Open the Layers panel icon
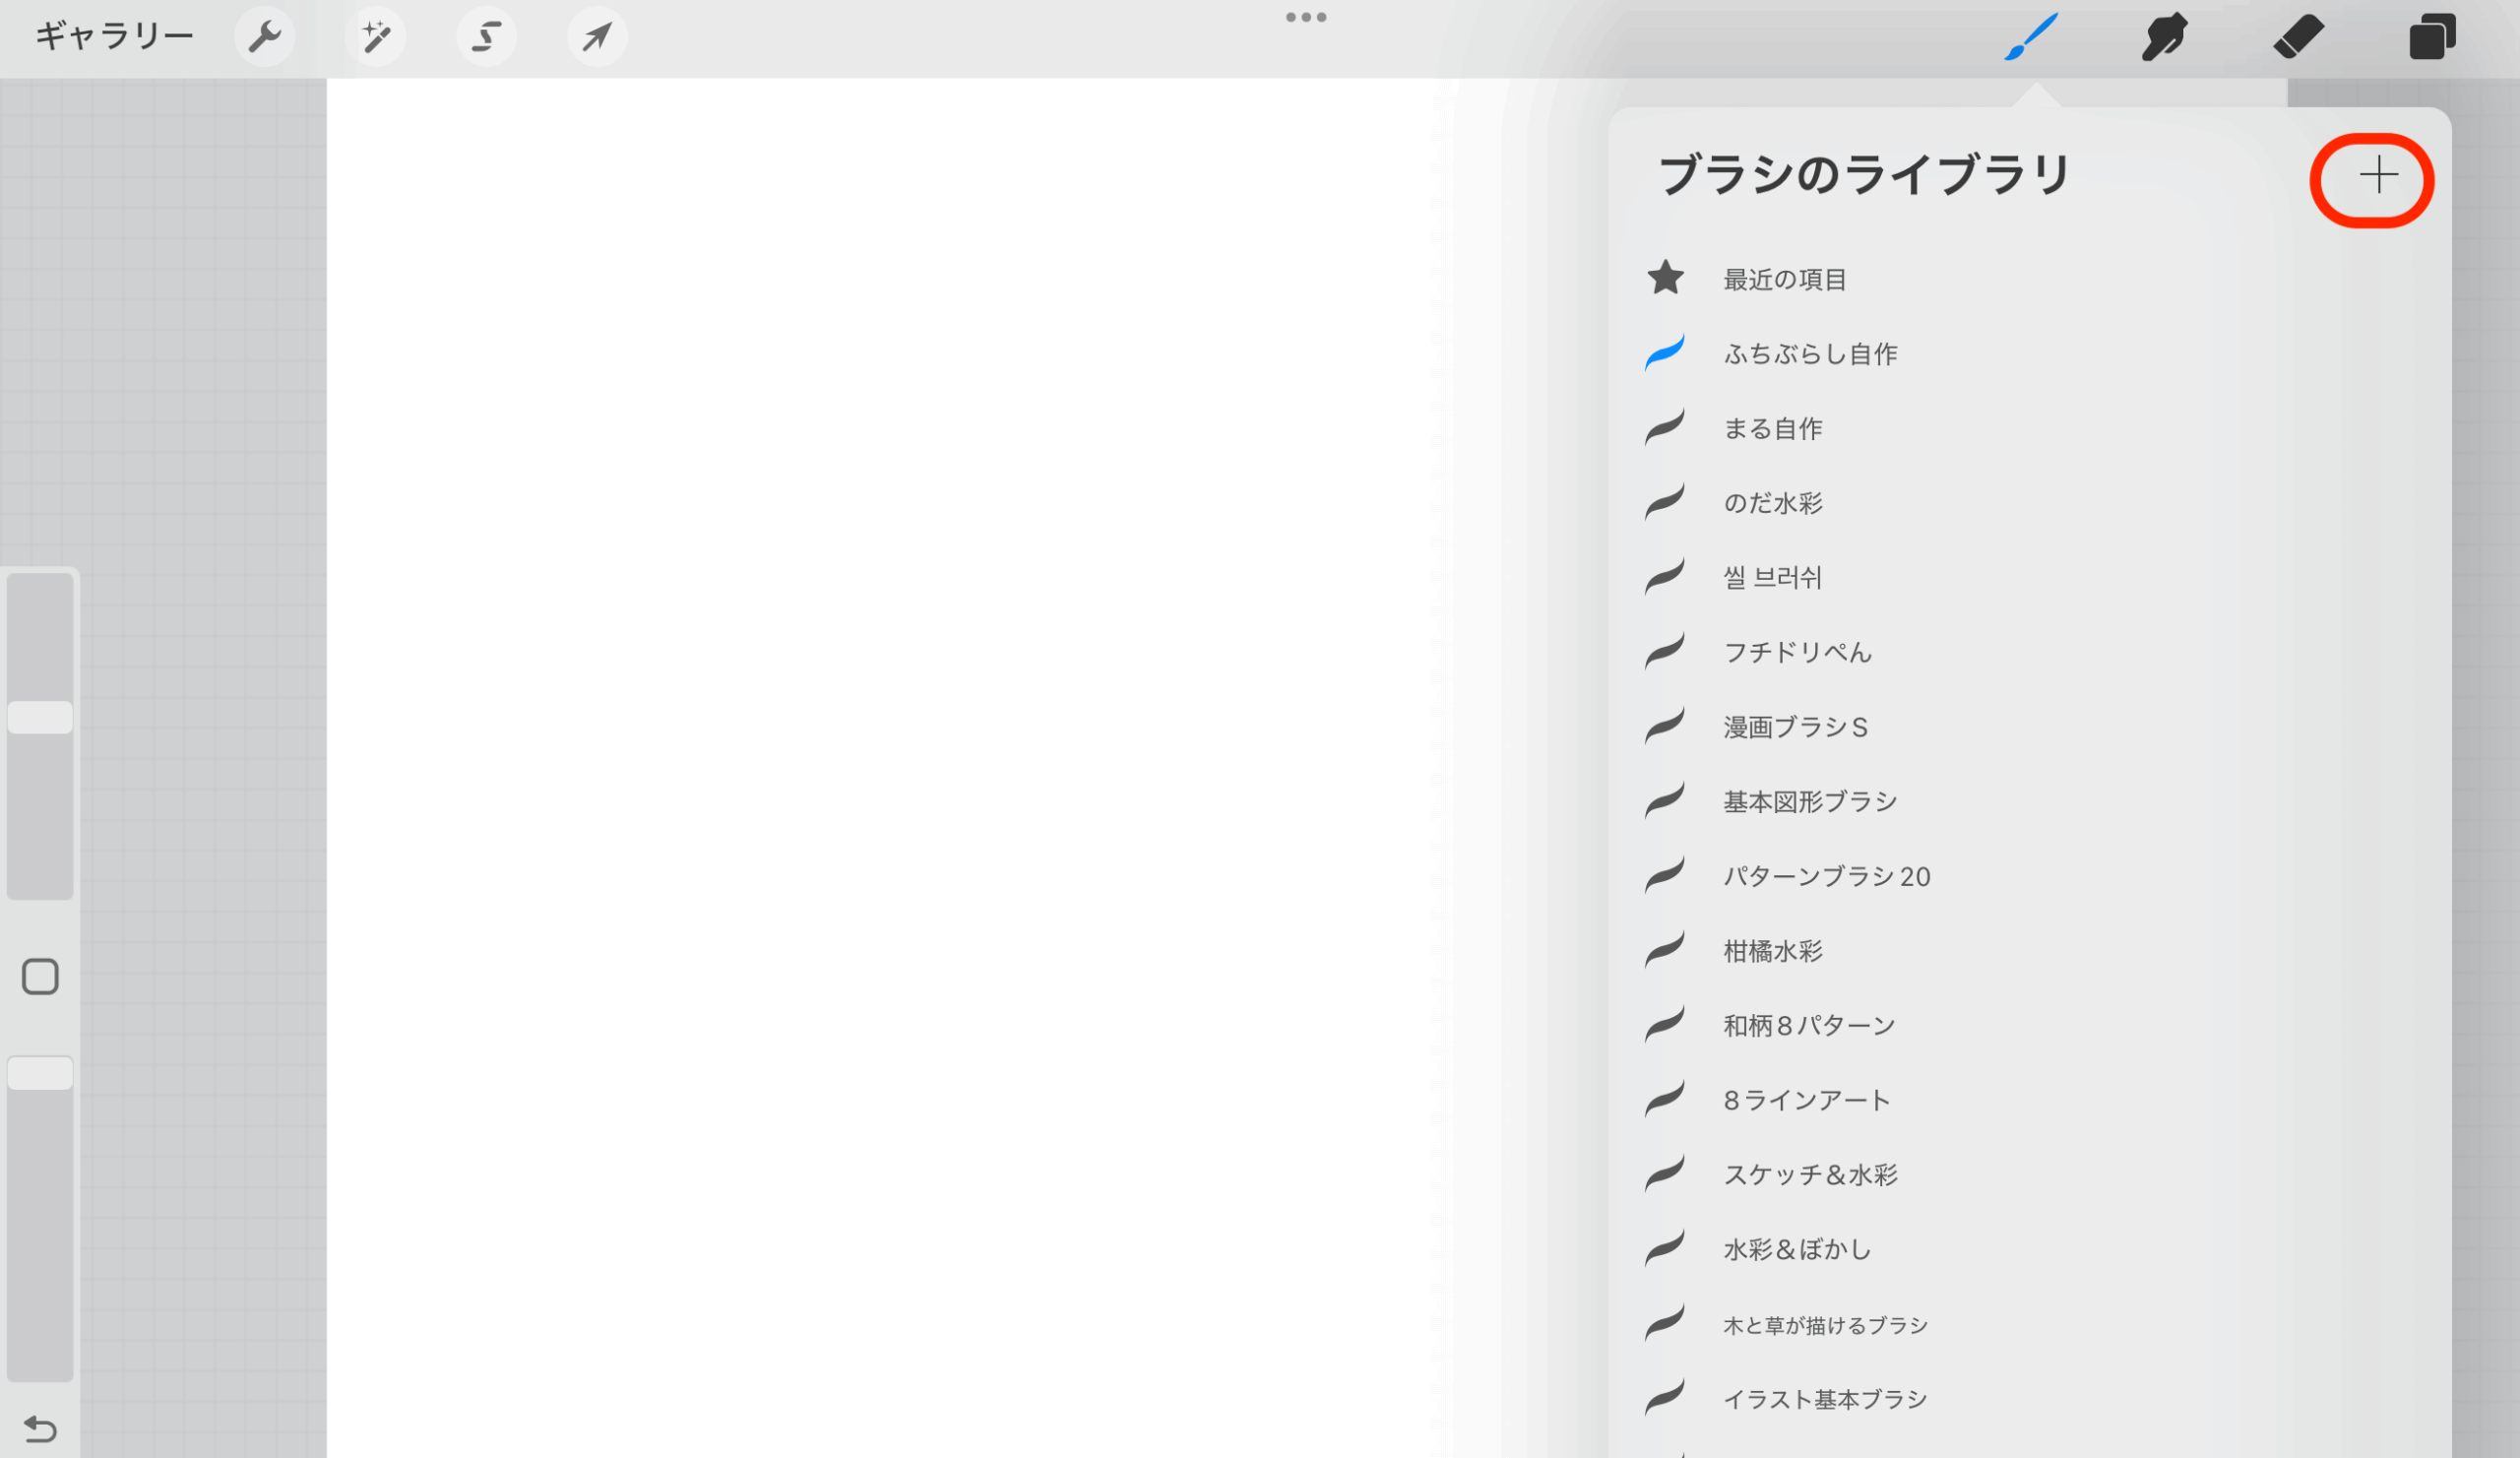2520x1458 pixels. 2432,37
